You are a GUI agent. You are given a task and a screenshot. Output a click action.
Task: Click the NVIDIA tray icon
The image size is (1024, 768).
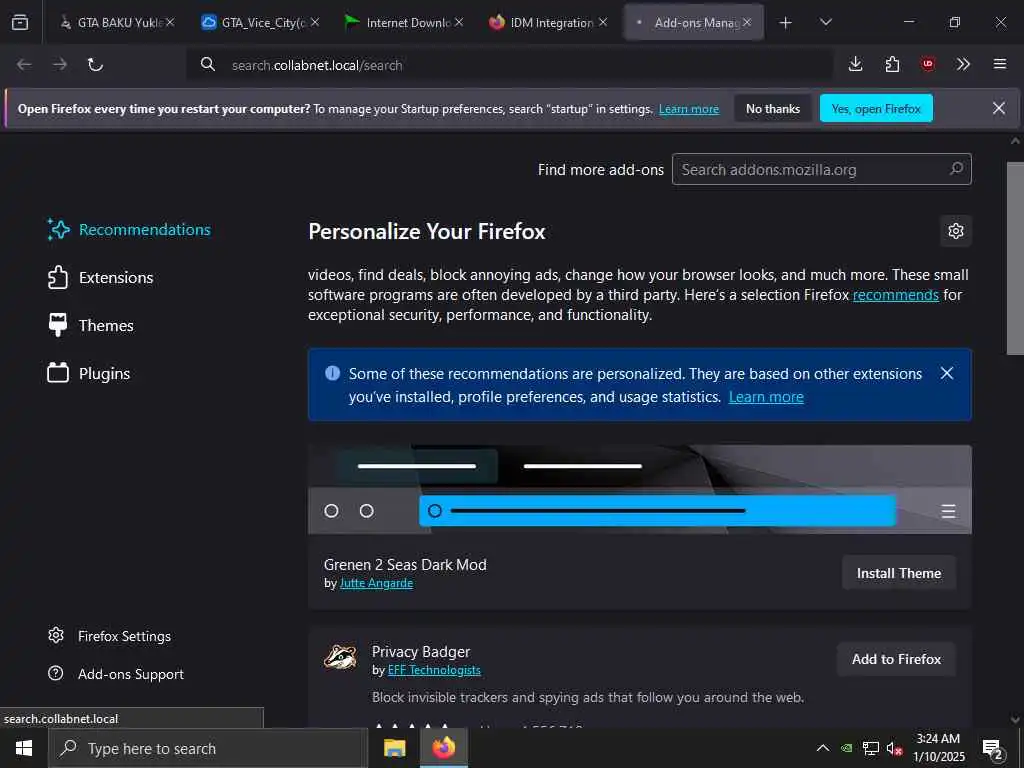coord(846,748)
